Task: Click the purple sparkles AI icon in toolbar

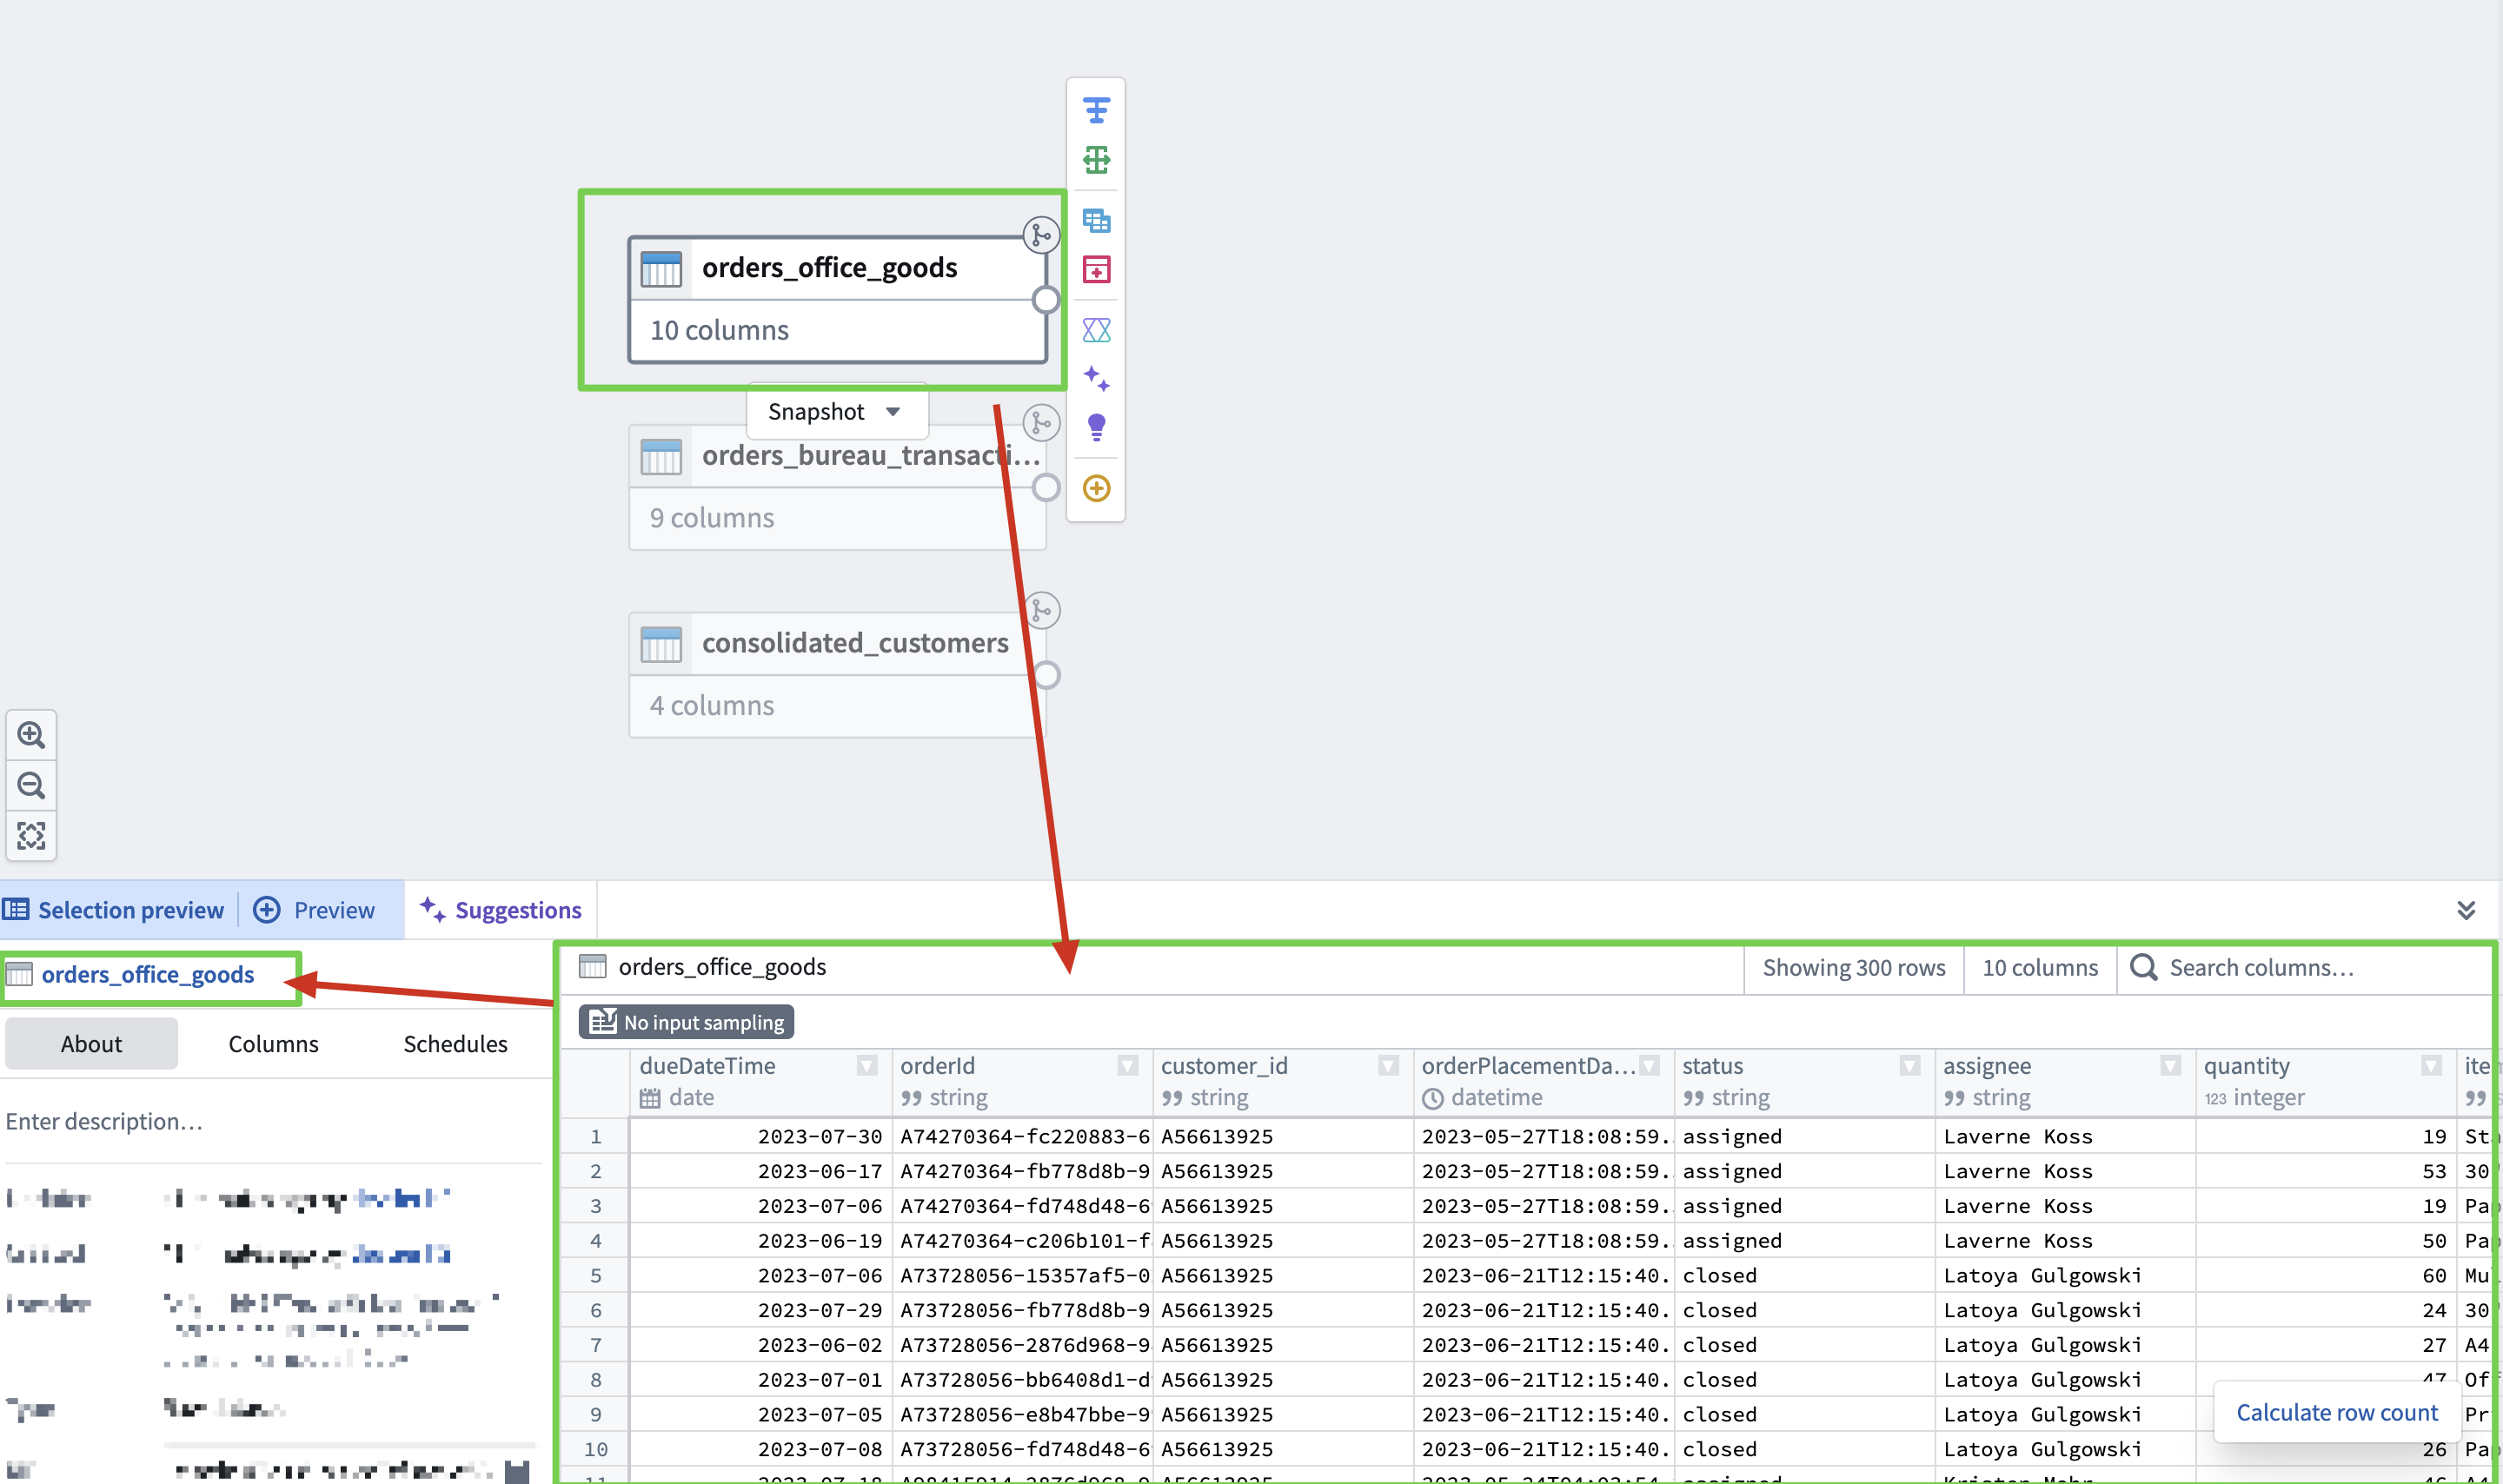Action: (1096, 379)
